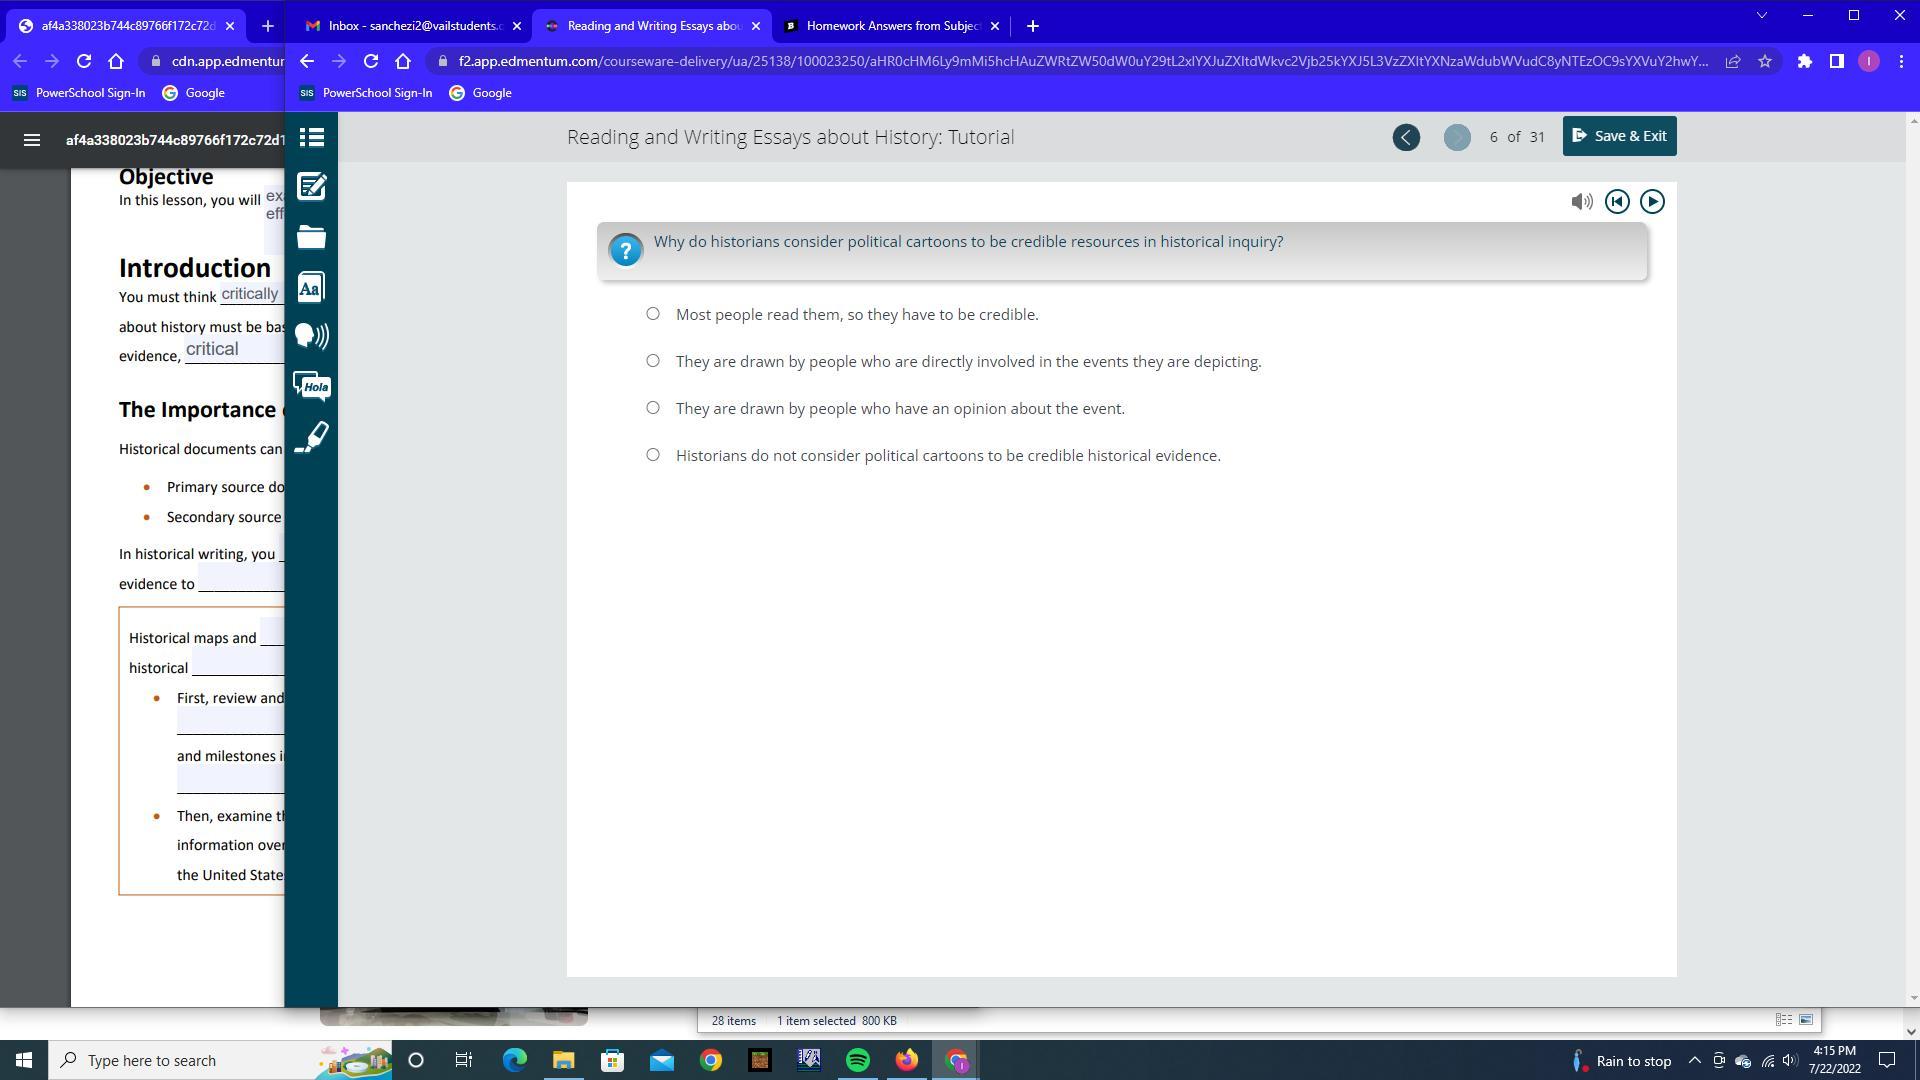The width and height of the screenshot is (1920, 1080).
Task: Open the Hola translation tool
Action: (x=311, y=386)
